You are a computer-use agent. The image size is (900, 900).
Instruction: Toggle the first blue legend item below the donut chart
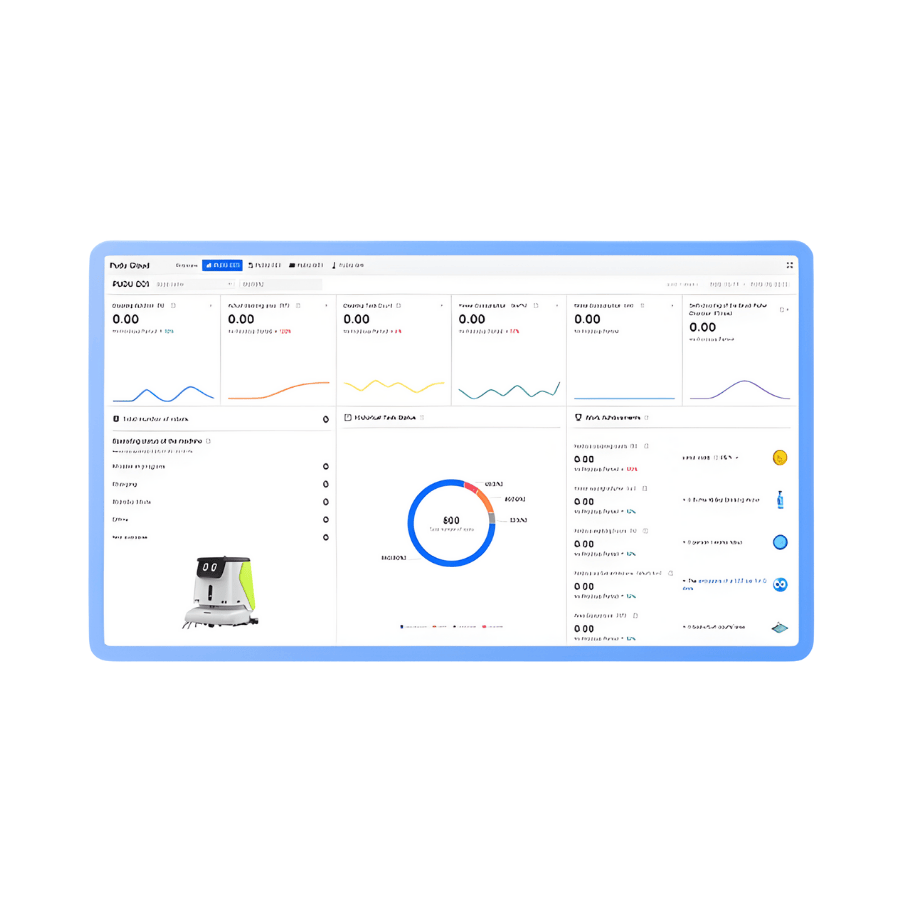pos(412,627)
